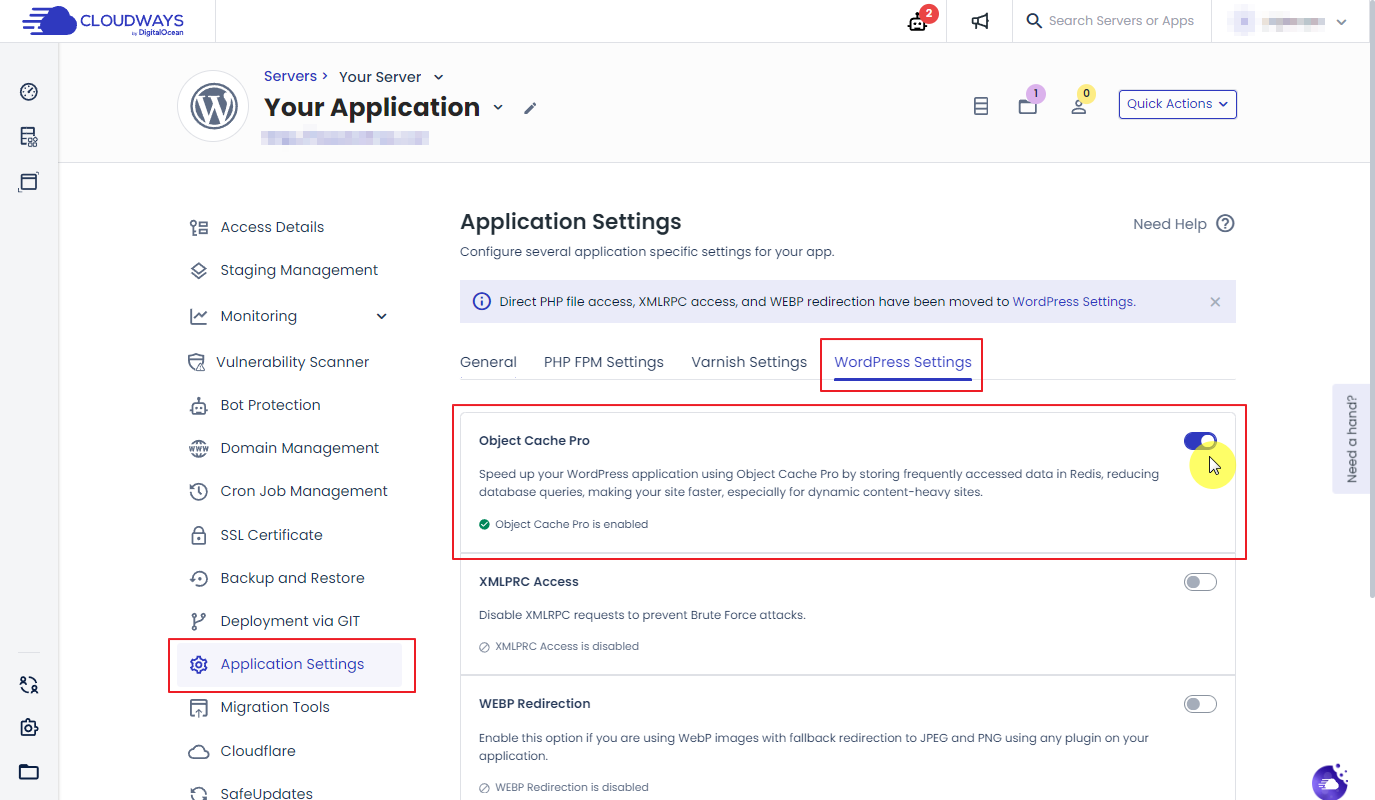
Task: Open the user account dropdown arrow
Action: [1342, 21]
